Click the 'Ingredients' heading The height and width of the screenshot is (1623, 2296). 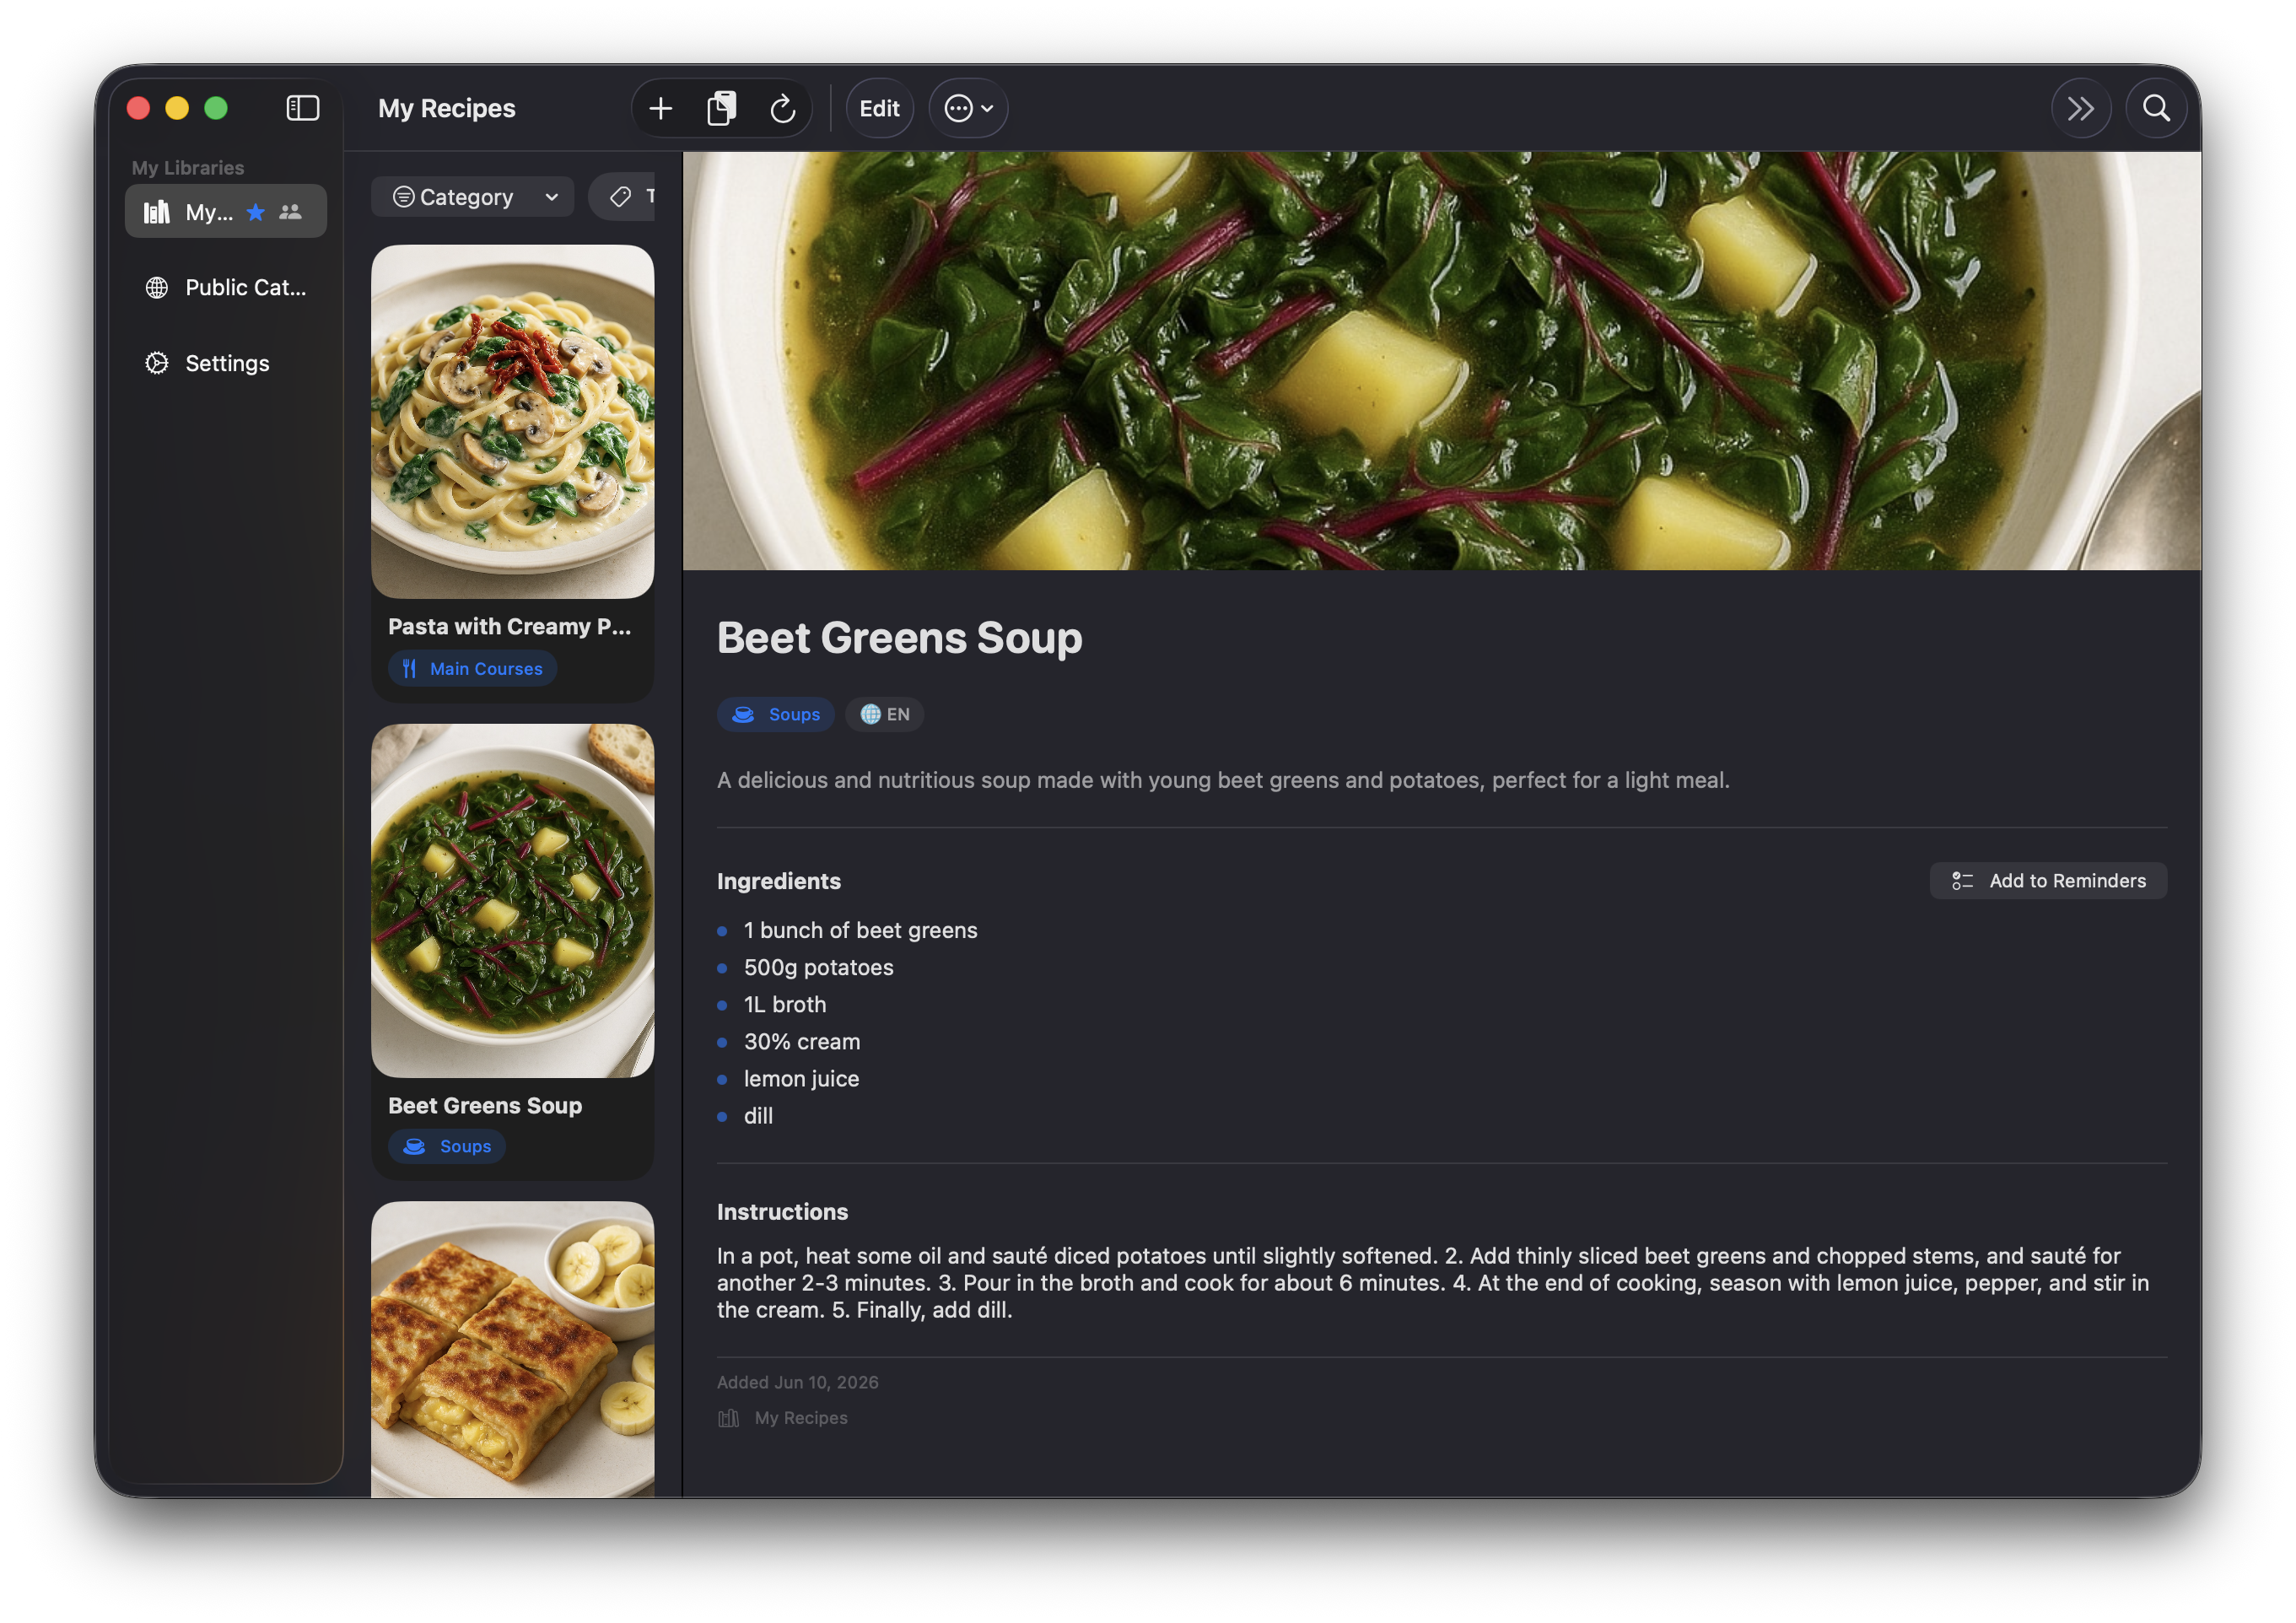pyautogui.click(x=779, y=881)
